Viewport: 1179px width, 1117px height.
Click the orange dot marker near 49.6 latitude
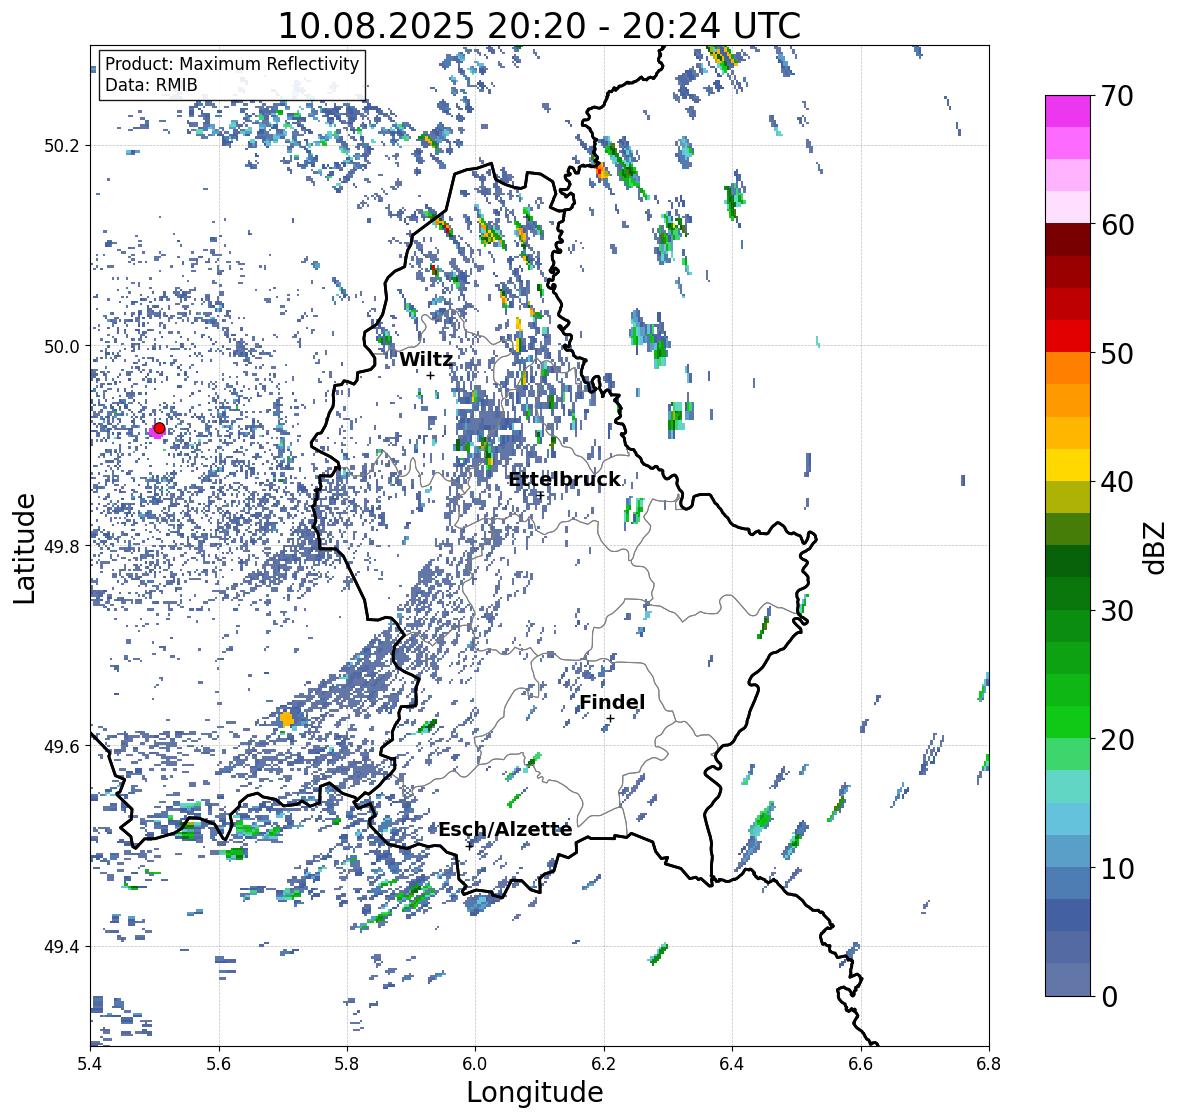pyautogui.click(x=286, y=719)
